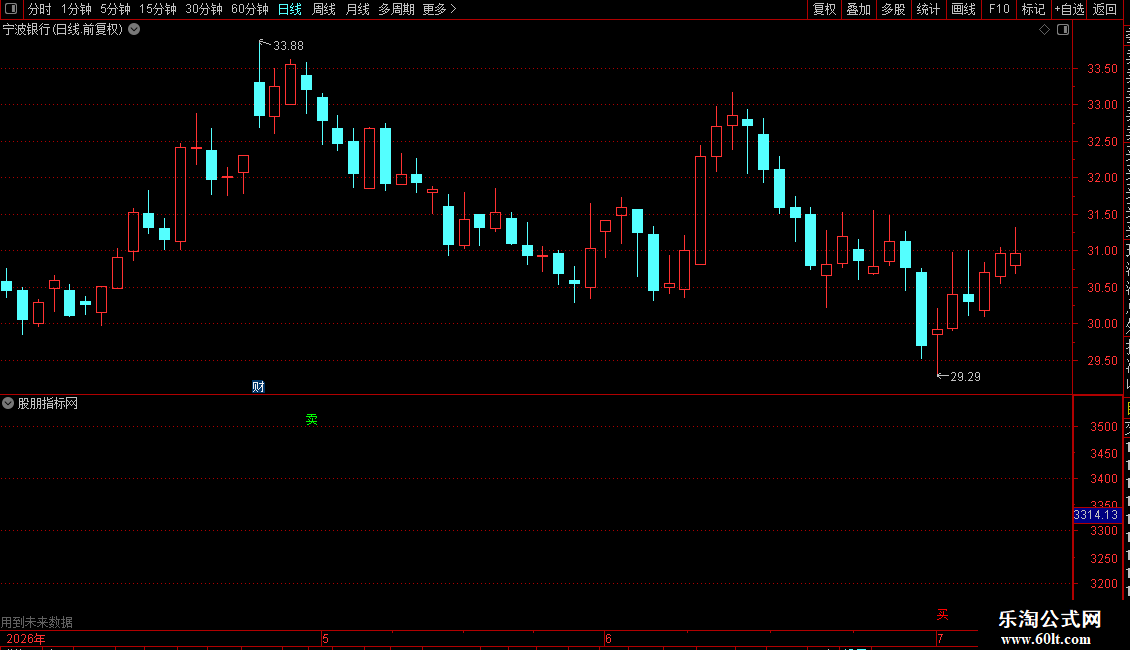The height and width of the screenshot is (650, 1130).
Task: Click the 宁波银行(日线.前复权) chart title
Action: pyautogui.click(x=63, y=30)
